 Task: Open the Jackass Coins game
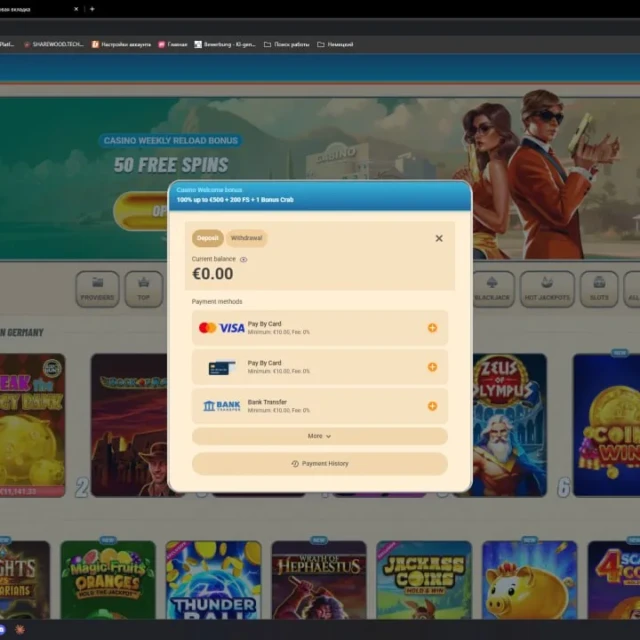click(424, 580)
